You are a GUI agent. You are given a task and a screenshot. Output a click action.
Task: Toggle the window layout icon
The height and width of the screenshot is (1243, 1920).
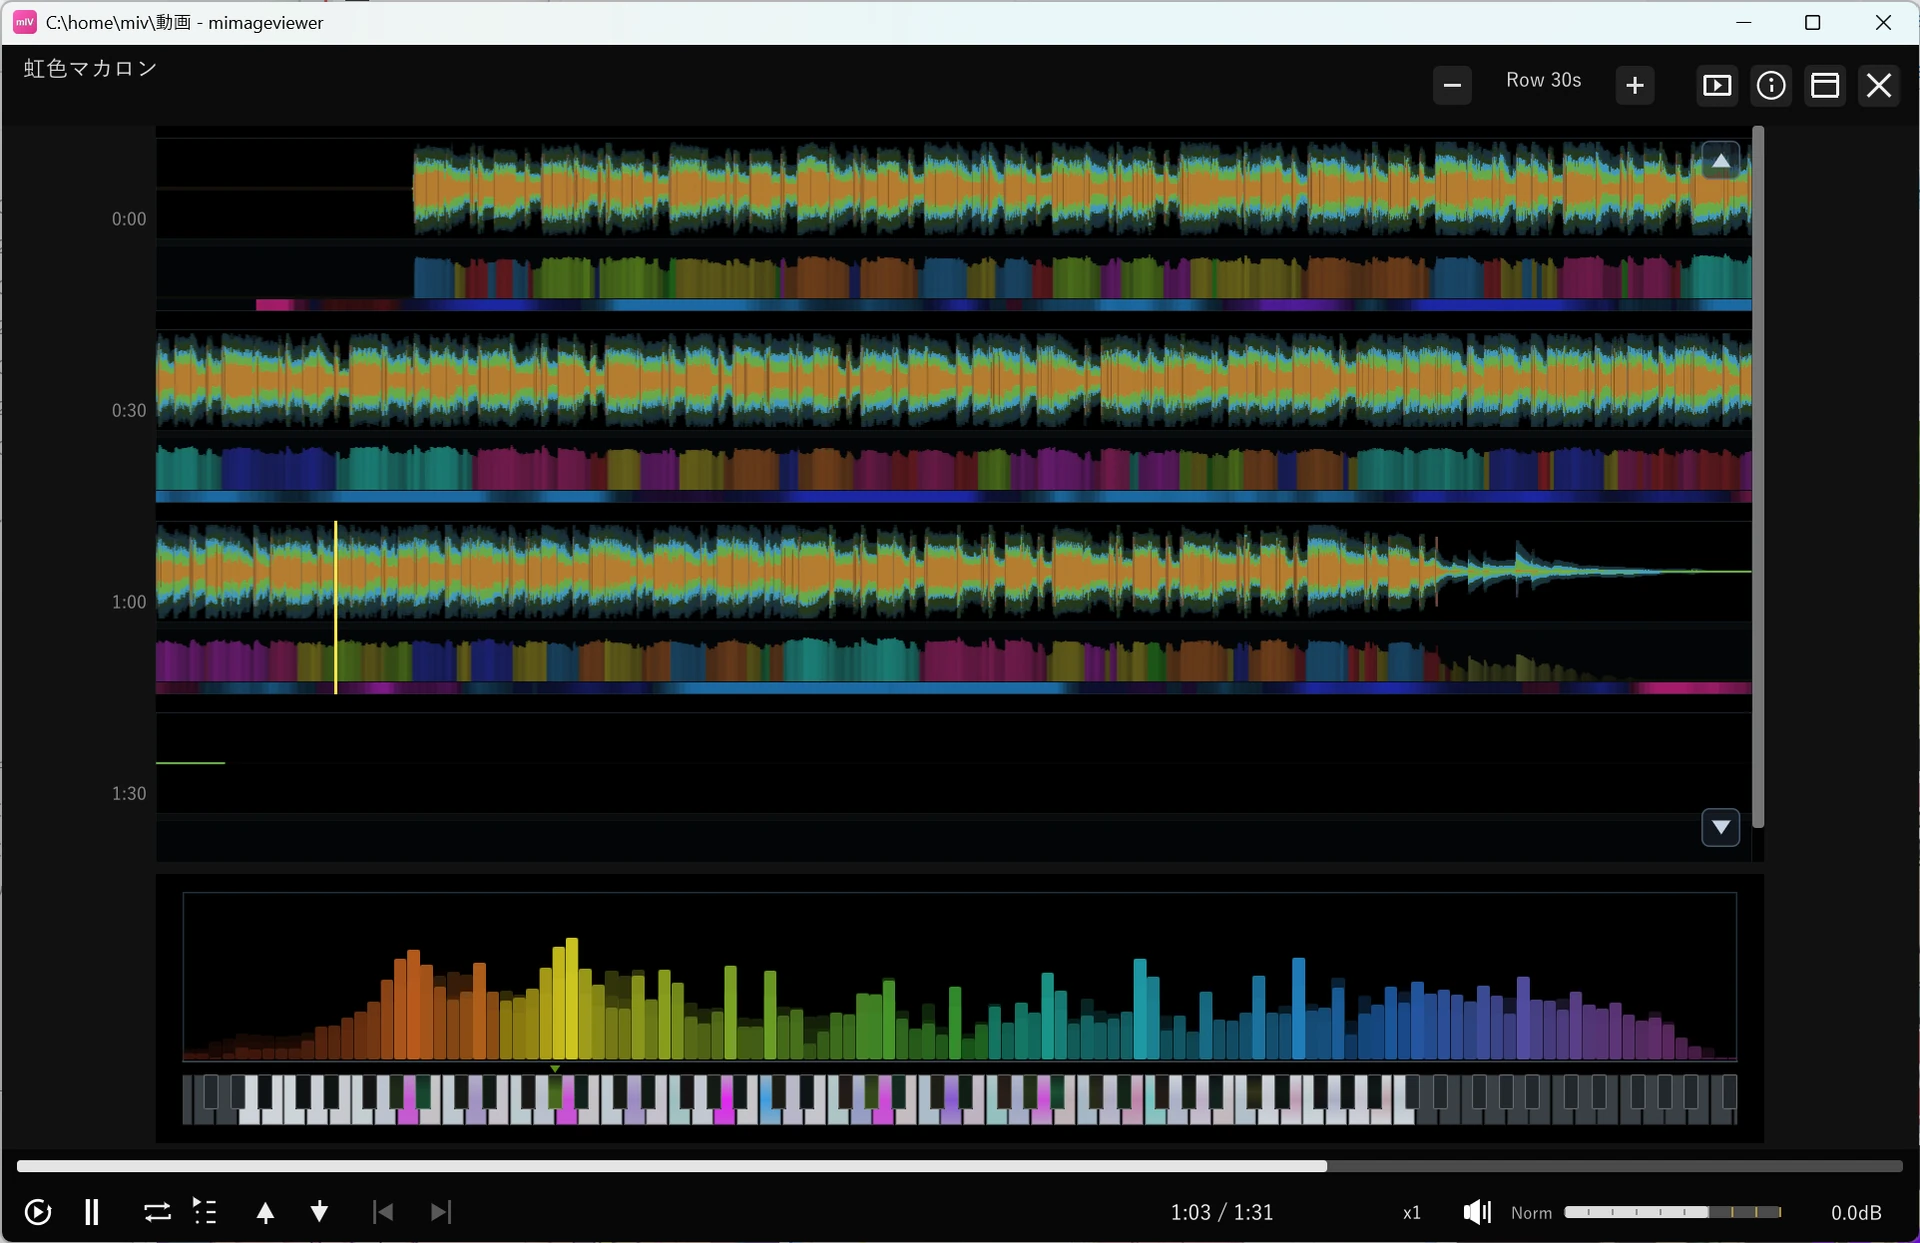tap(1825, 85)
